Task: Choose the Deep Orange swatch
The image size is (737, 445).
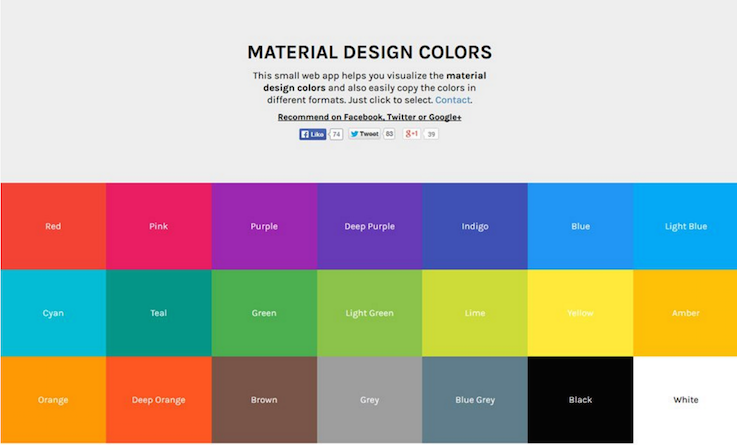Action: 159,400
